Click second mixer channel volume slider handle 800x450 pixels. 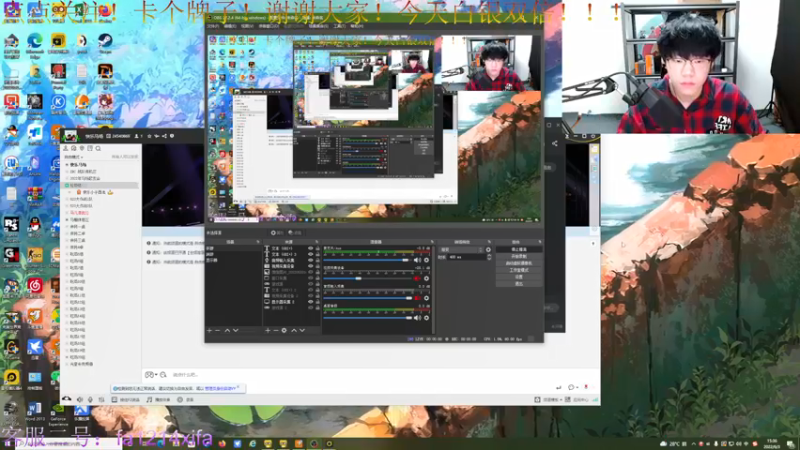358,279
